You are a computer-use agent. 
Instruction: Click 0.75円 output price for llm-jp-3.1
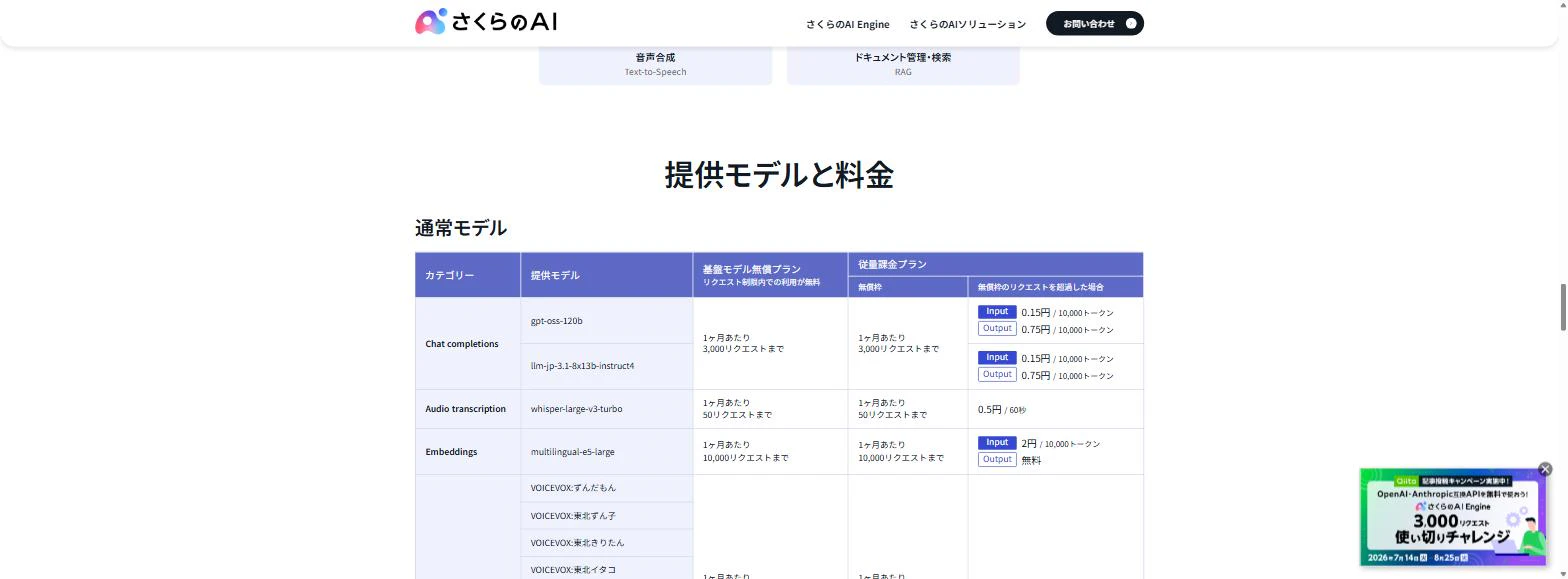click(x=1067, y=376)
